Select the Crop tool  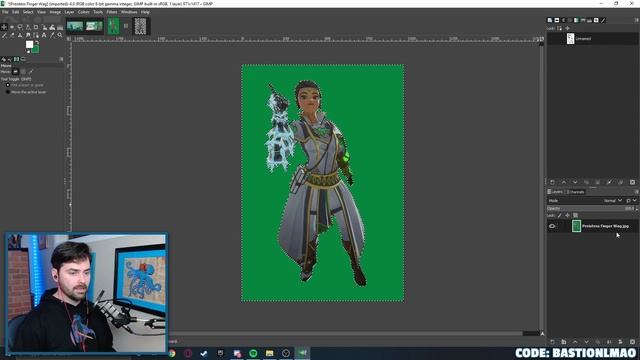(36, 27)
